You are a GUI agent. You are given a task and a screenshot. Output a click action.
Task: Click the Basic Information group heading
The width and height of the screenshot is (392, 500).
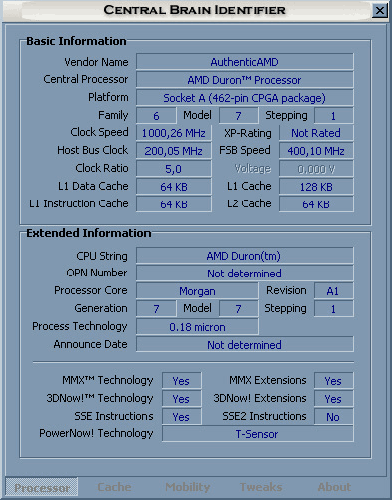pos(76,41)
